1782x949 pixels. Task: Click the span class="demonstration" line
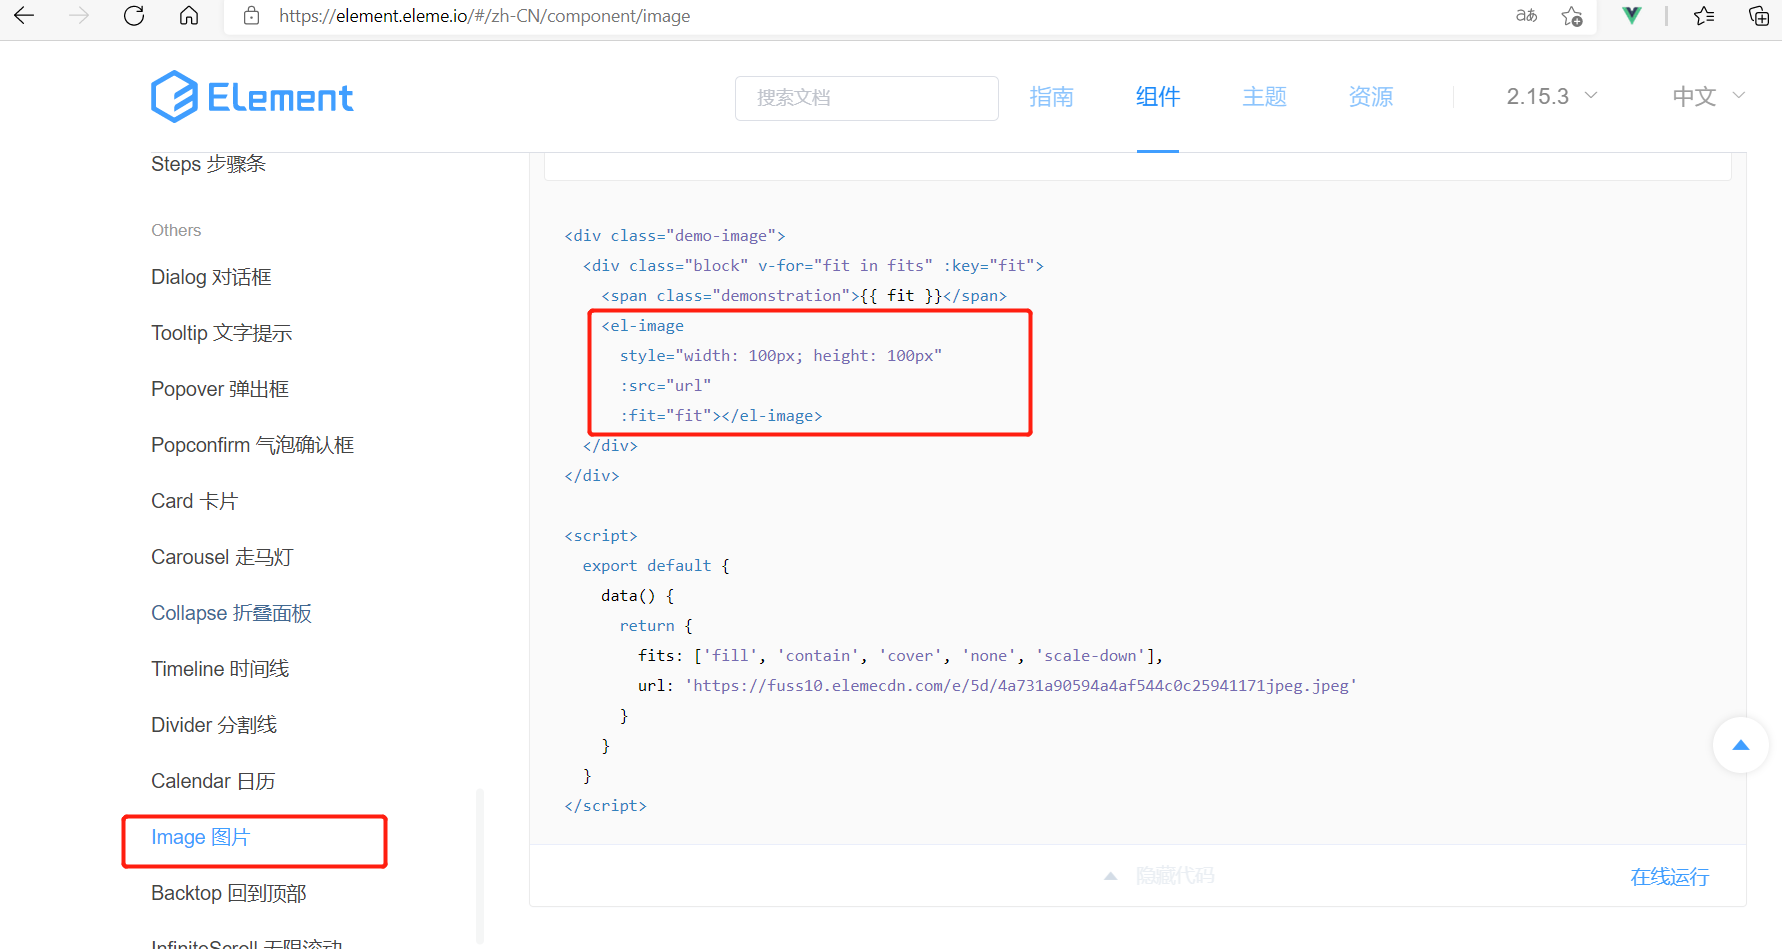click(804, 296)
